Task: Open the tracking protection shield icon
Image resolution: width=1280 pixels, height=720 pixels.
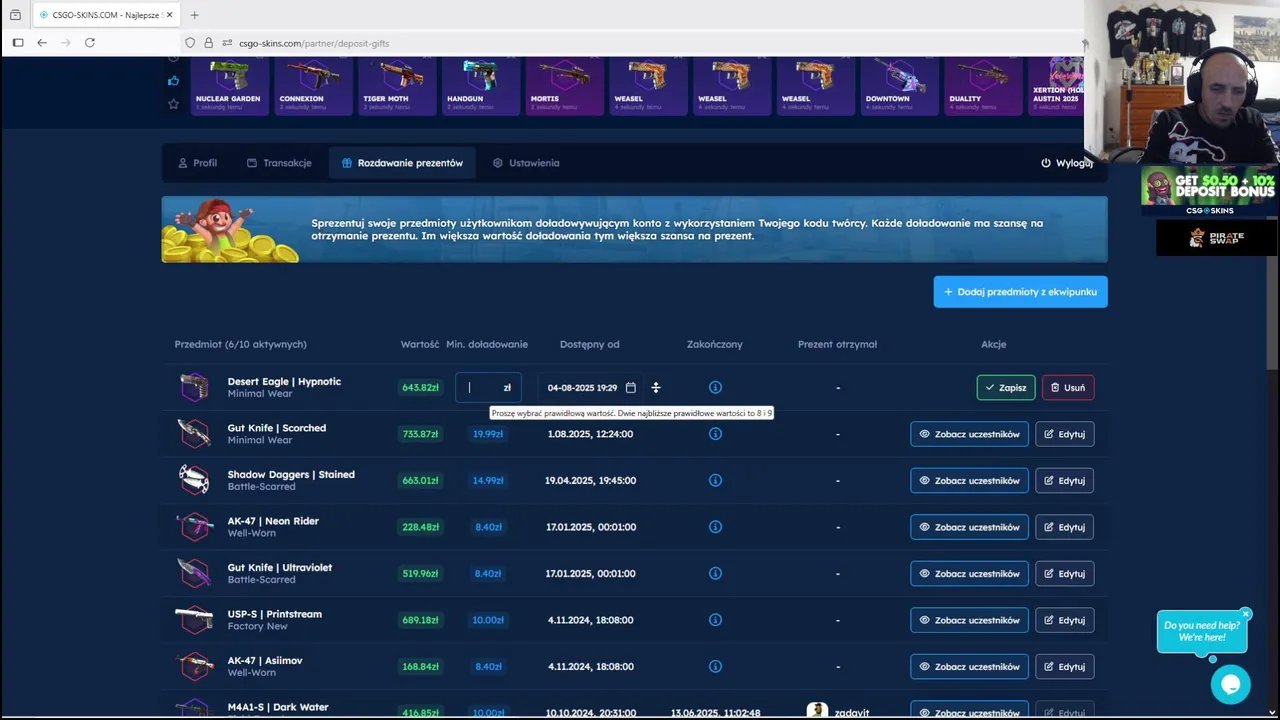Action: 190,43
